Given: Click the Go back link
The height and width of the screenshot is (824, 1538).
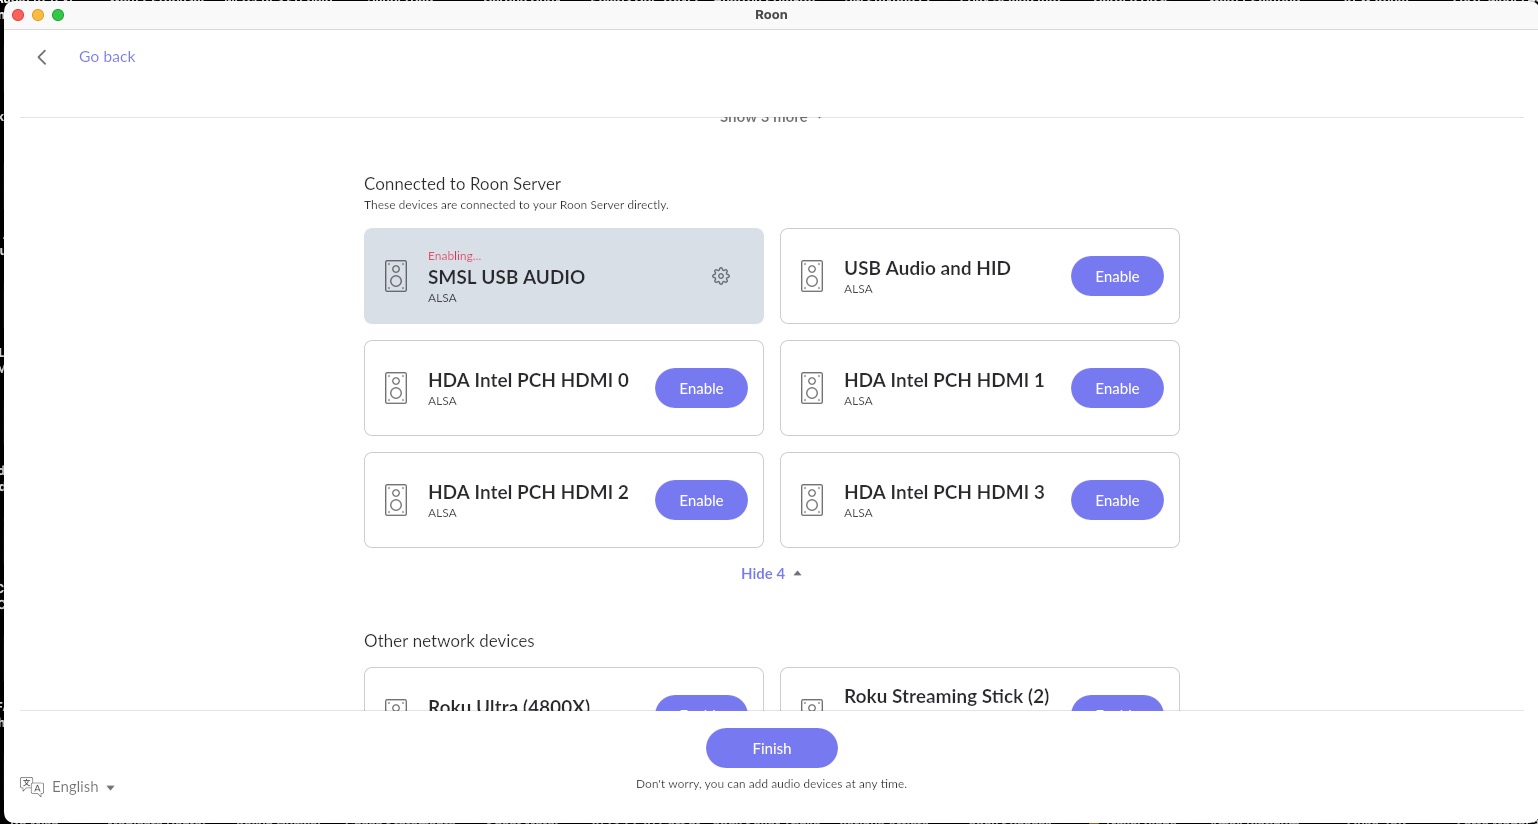Looking at the screenshot, I should pyautogui.click(x=107, y=57).
